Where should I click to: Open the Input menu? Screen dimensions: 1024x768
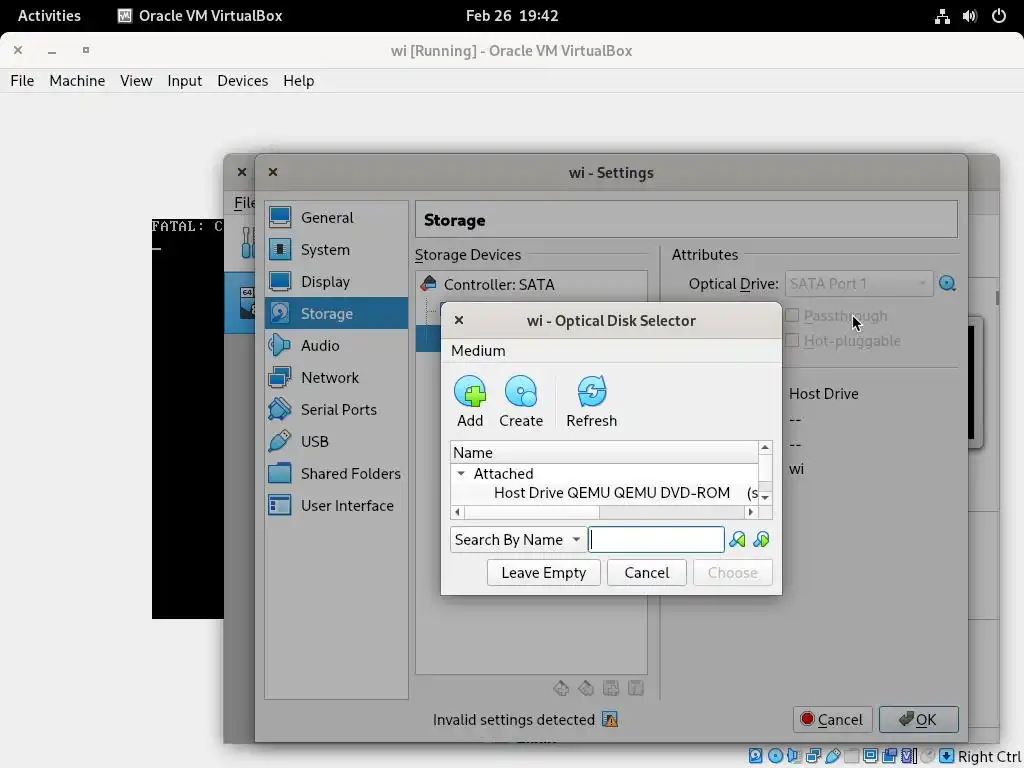click(185, 81)
